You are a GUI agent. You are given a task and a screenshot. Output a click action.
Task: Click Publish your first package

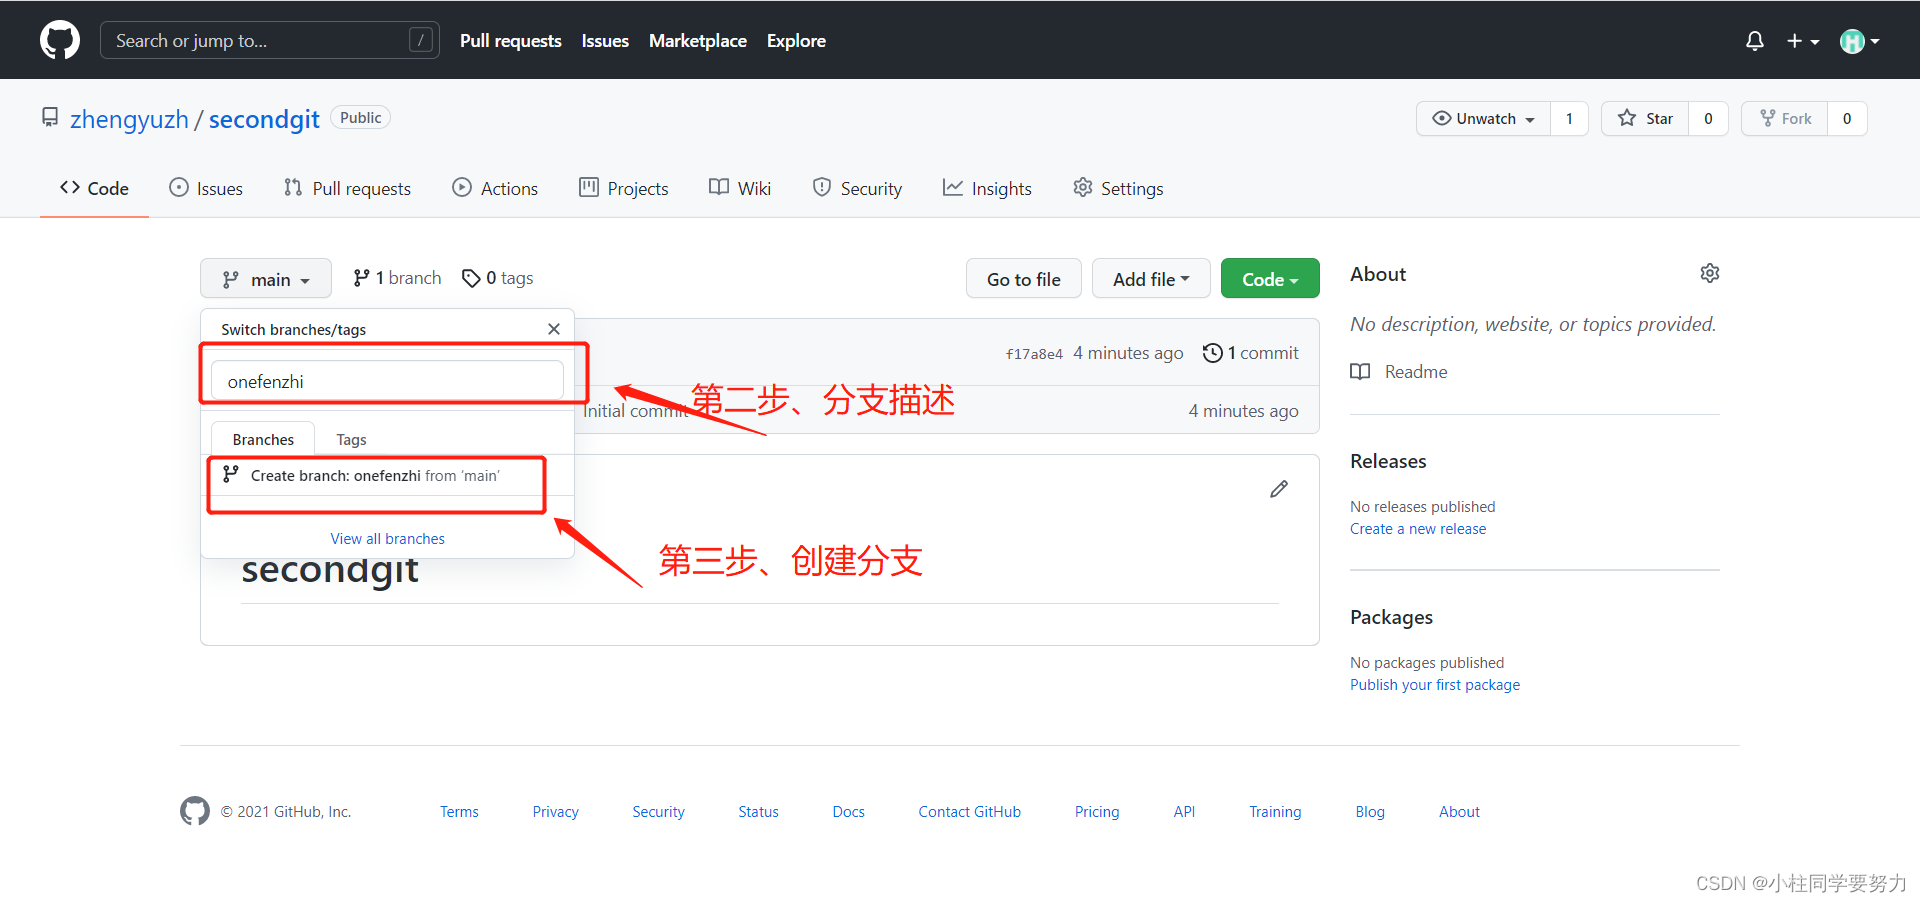1435,685
